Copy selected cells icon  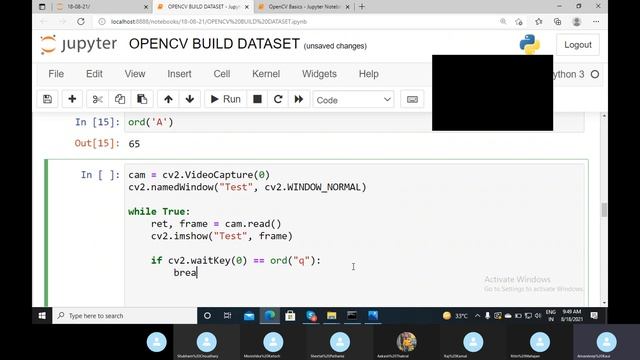[120, 99]
